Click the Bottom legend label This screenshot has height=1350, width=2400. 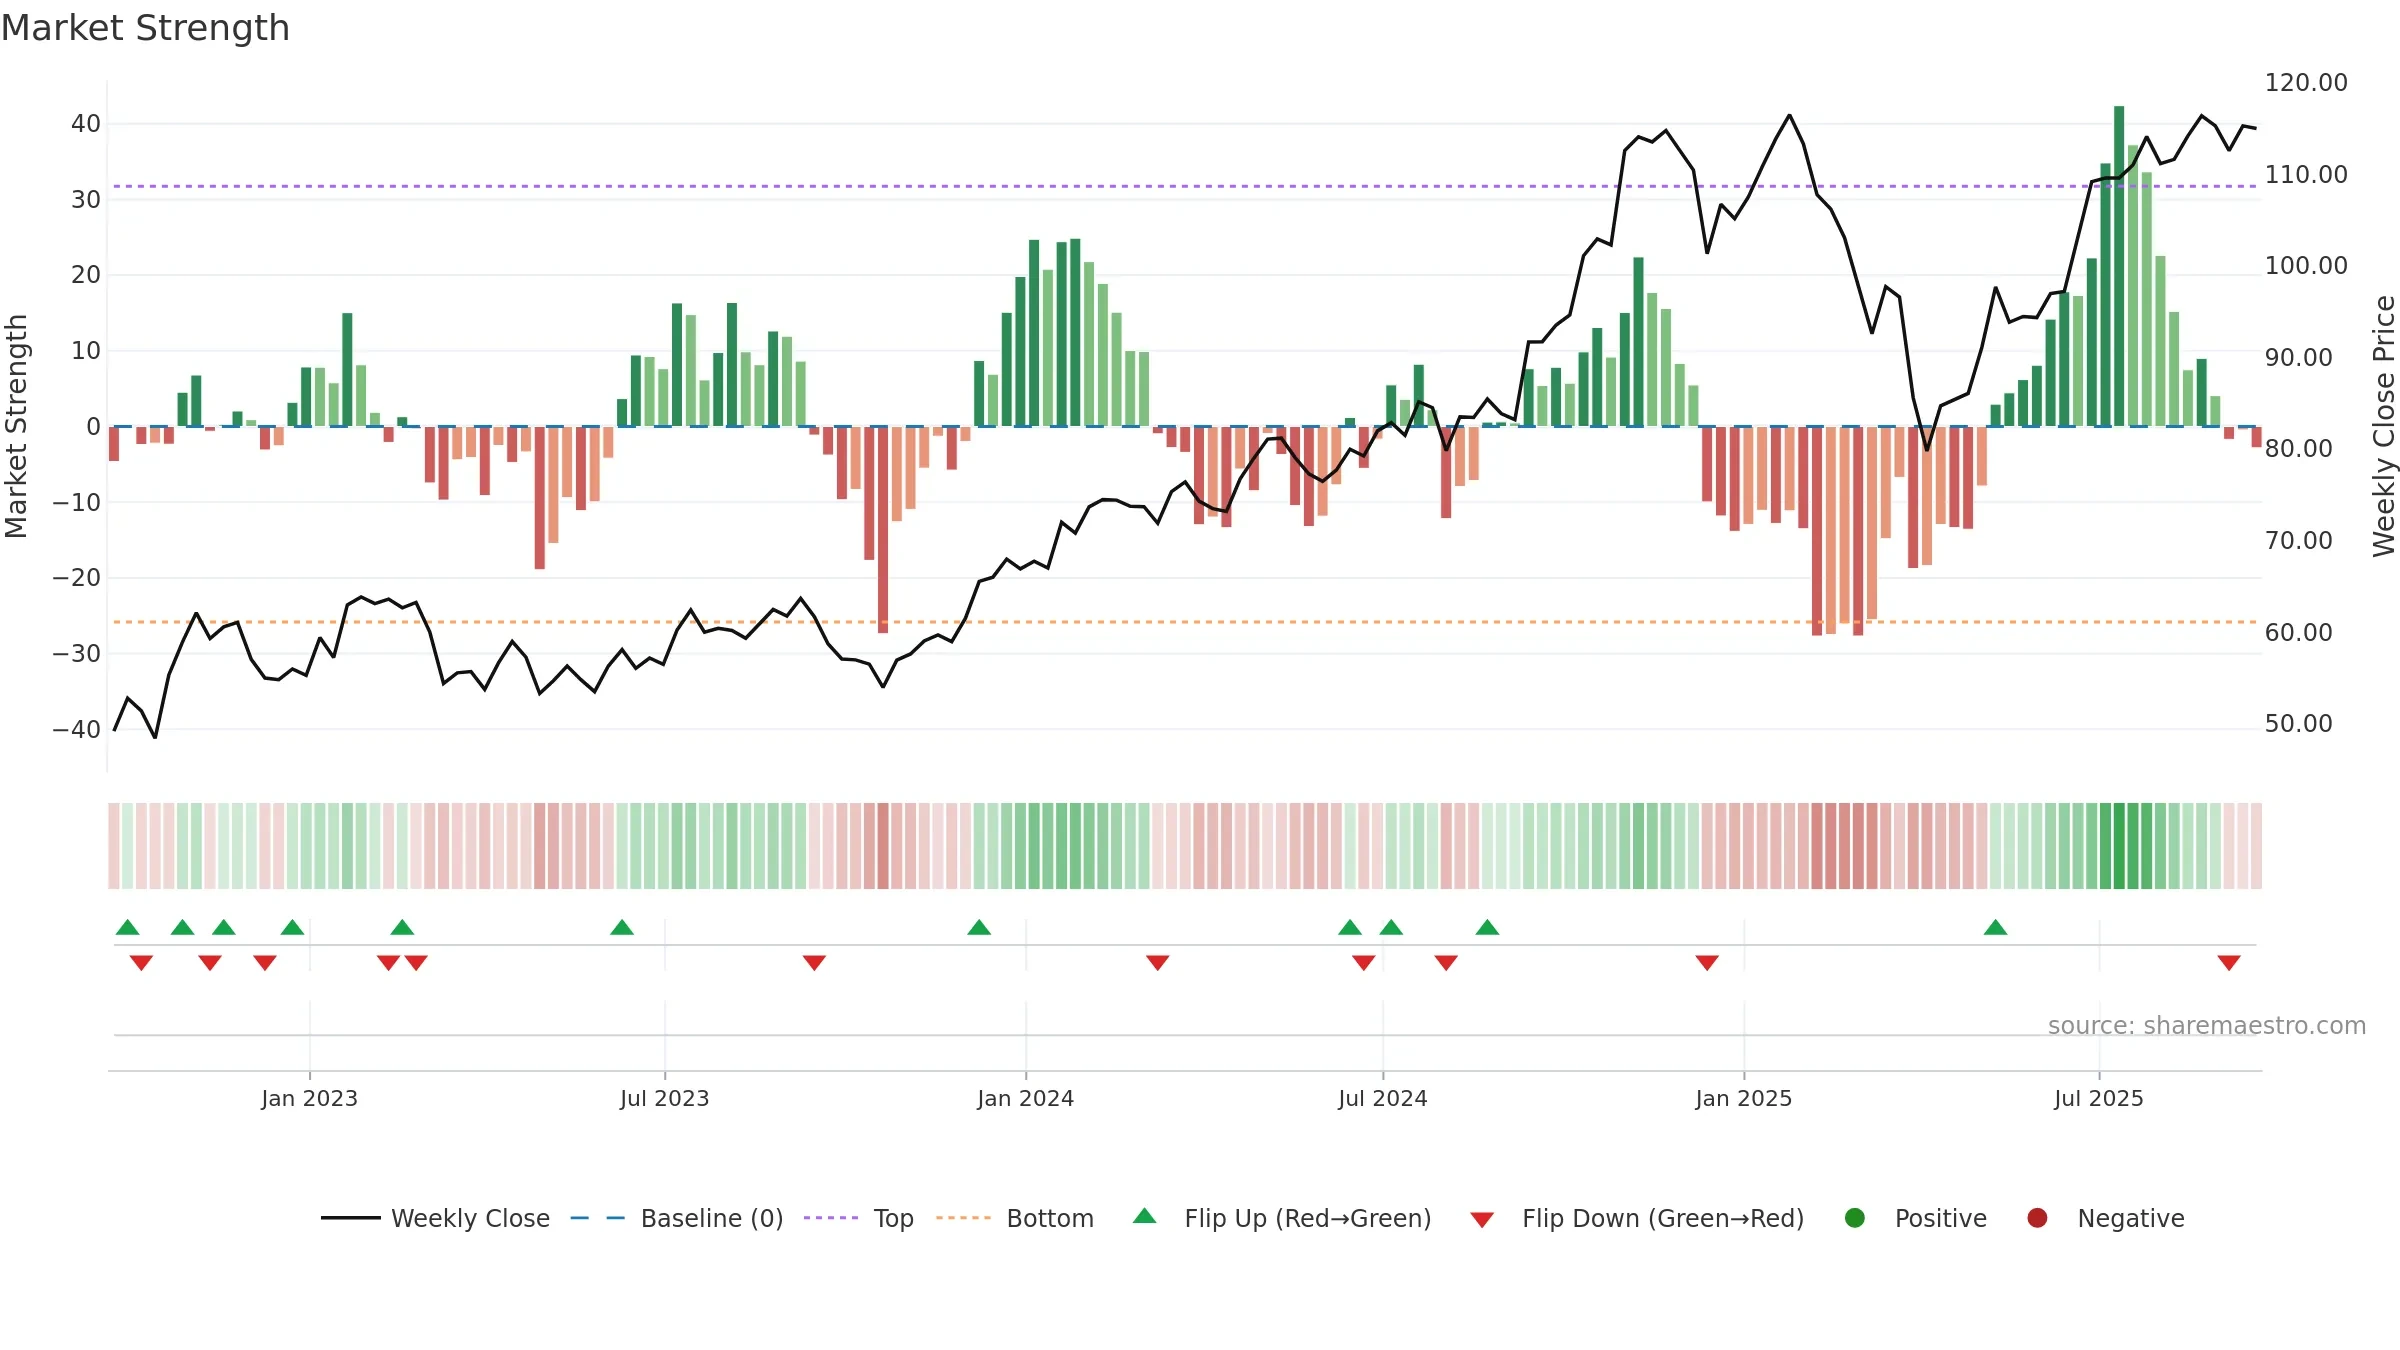(1050, 1218)
